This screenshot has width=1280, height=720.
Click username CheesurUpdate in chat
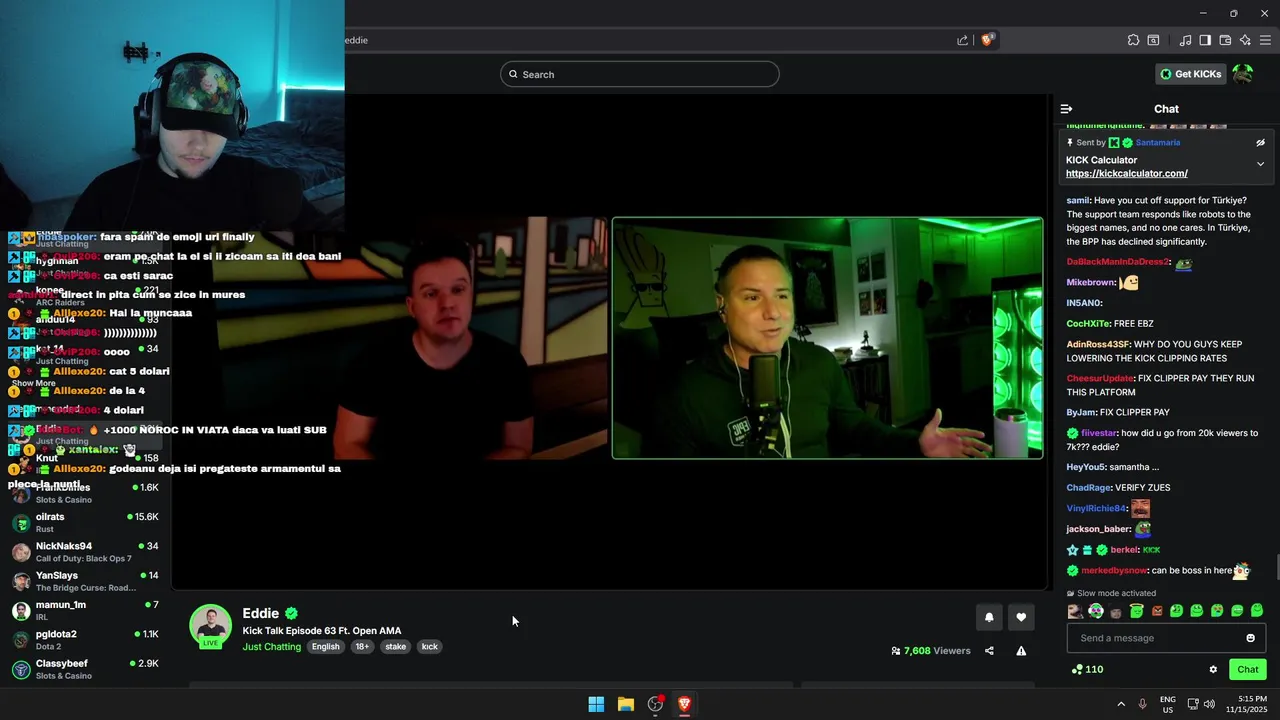click(x=1099, y=379)
